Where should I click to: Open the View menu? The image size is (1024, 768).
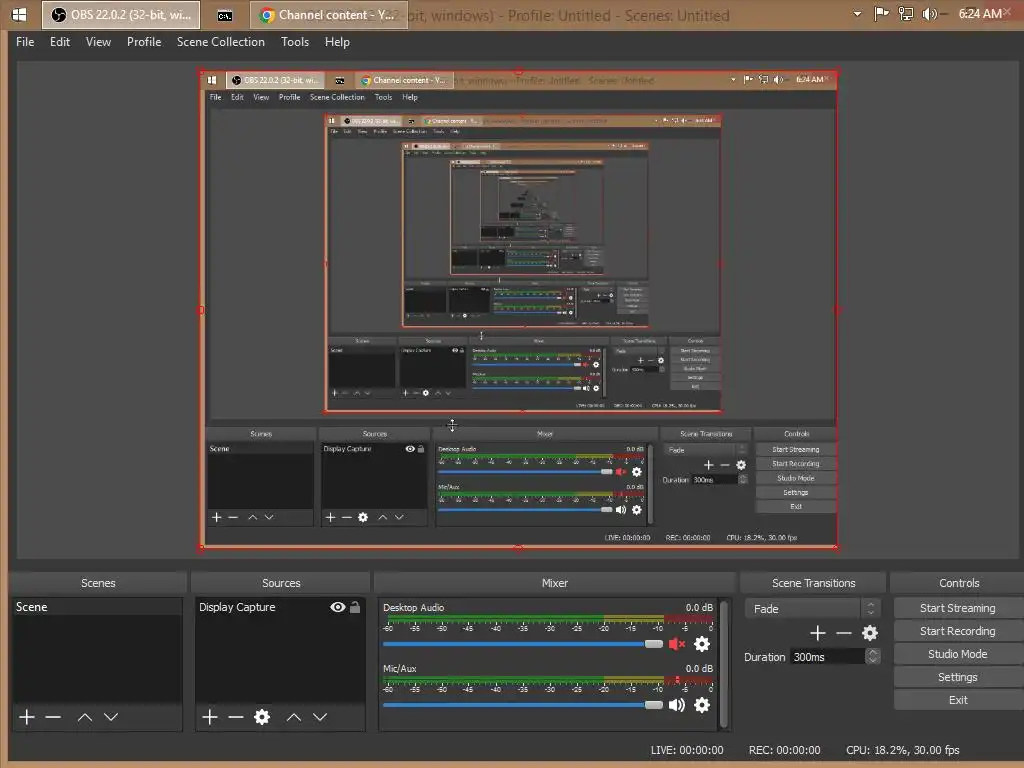click(98, 42)
